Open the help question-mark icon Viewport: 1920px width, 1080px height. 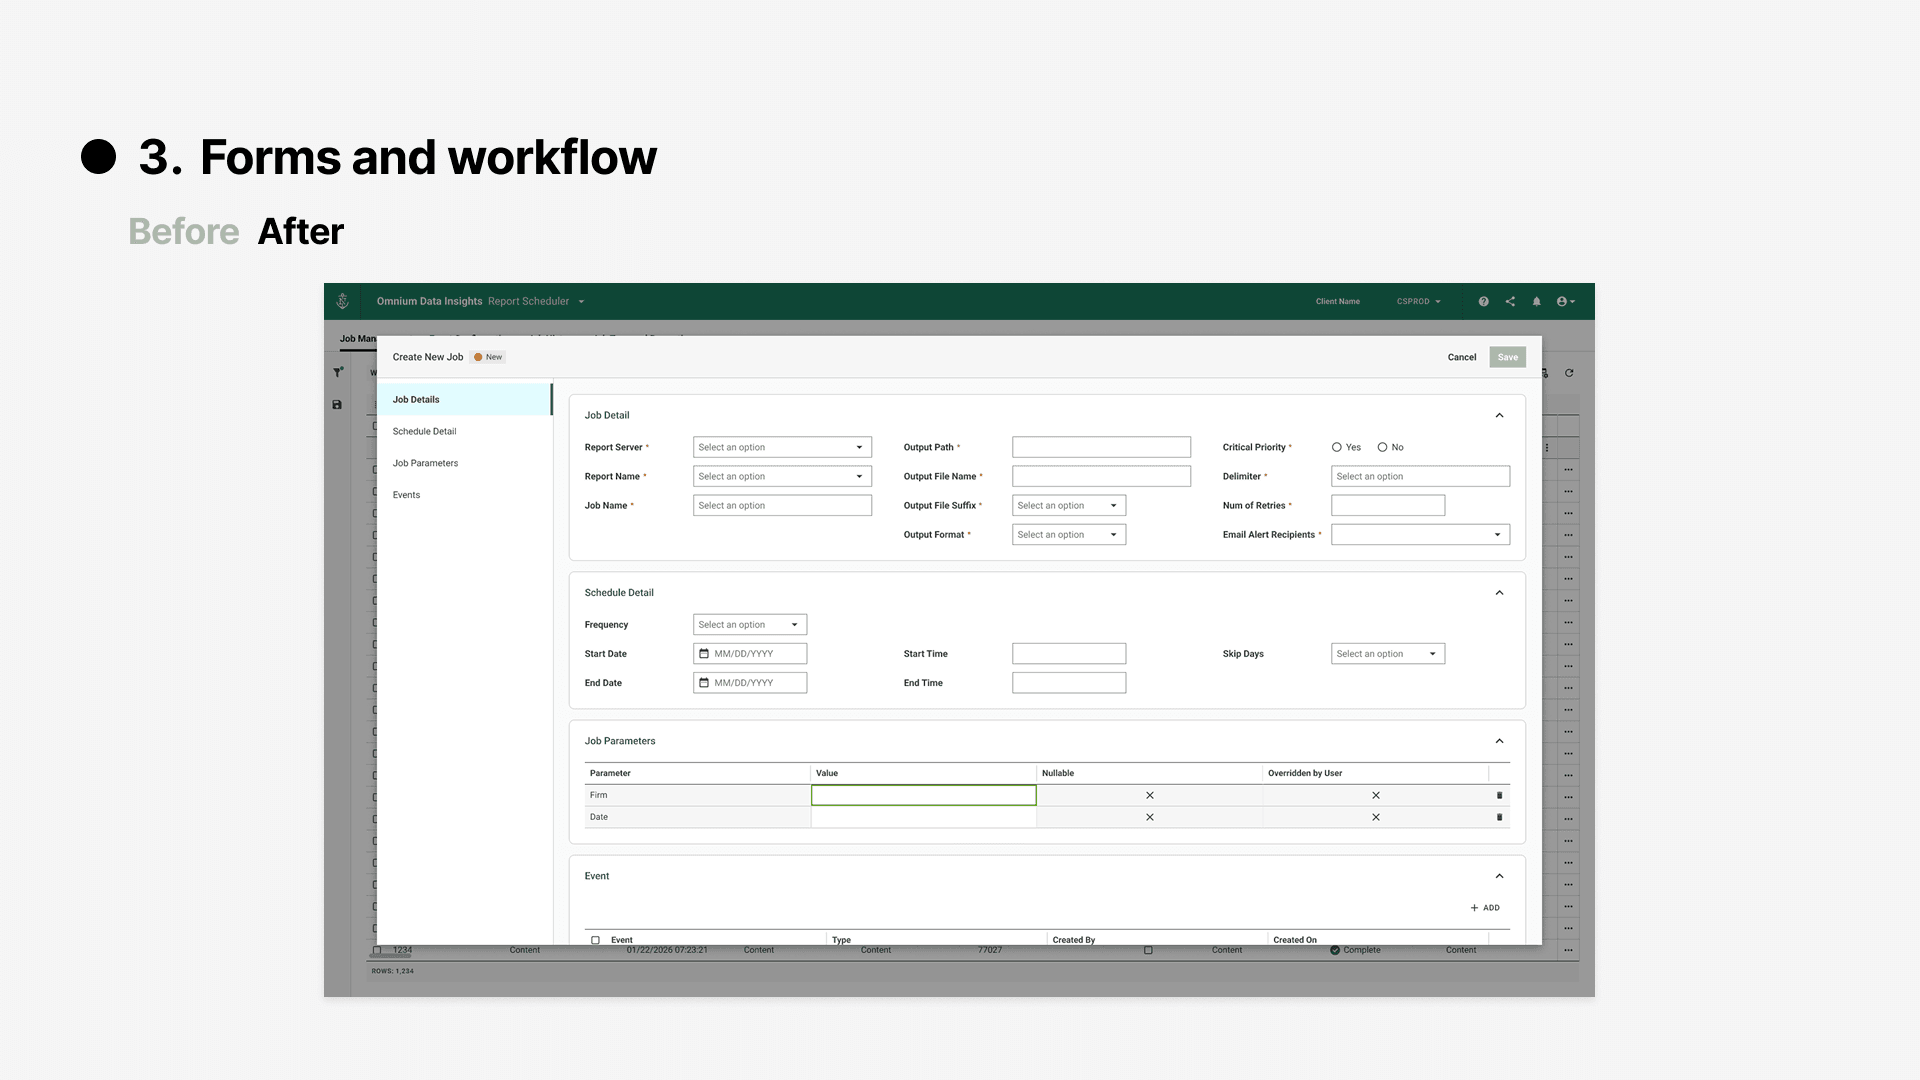[x=1483, y=301]
